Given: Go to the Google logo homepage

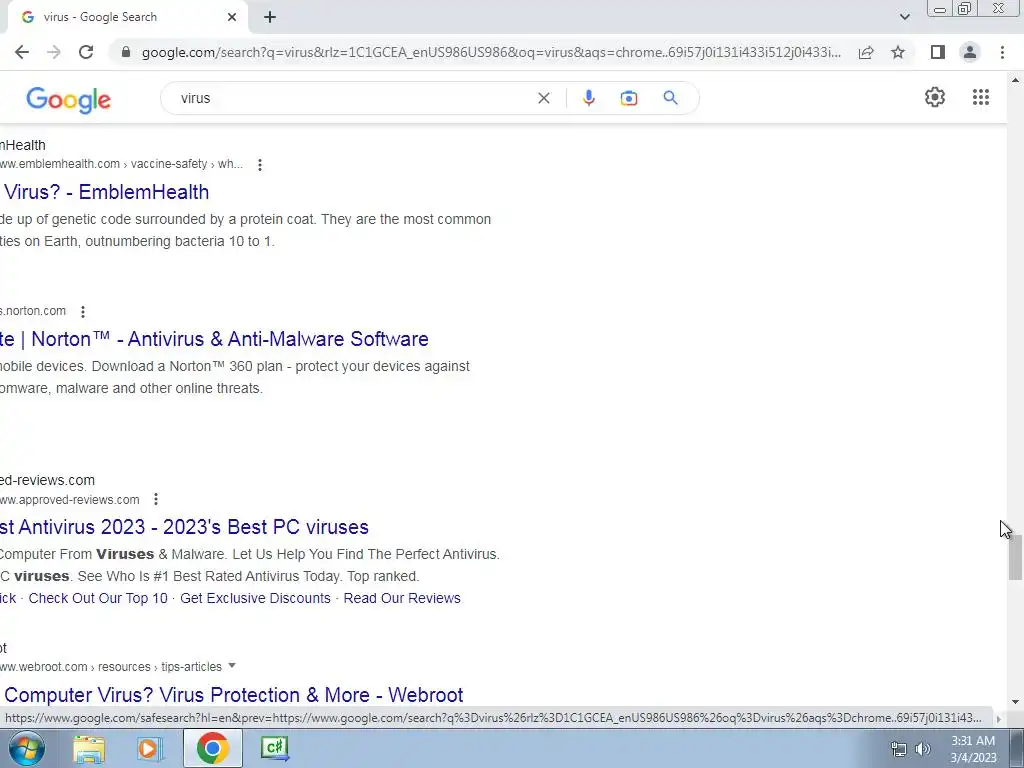Looking at the screenshot, I should [x=68, y=99].
